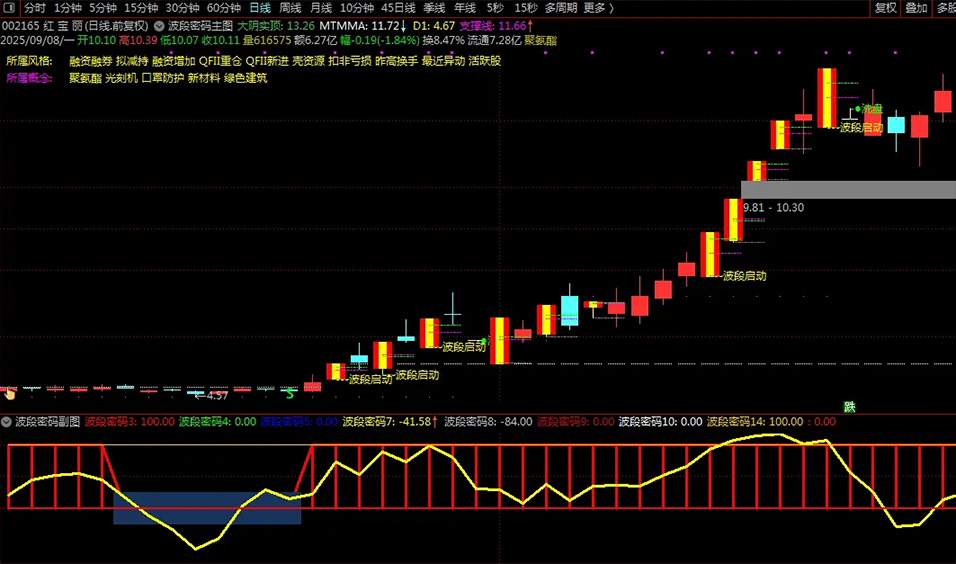Open the 波段密码主图 indicator circle icon
Viewport: 956px width, 564px height.
coord(159,25)
